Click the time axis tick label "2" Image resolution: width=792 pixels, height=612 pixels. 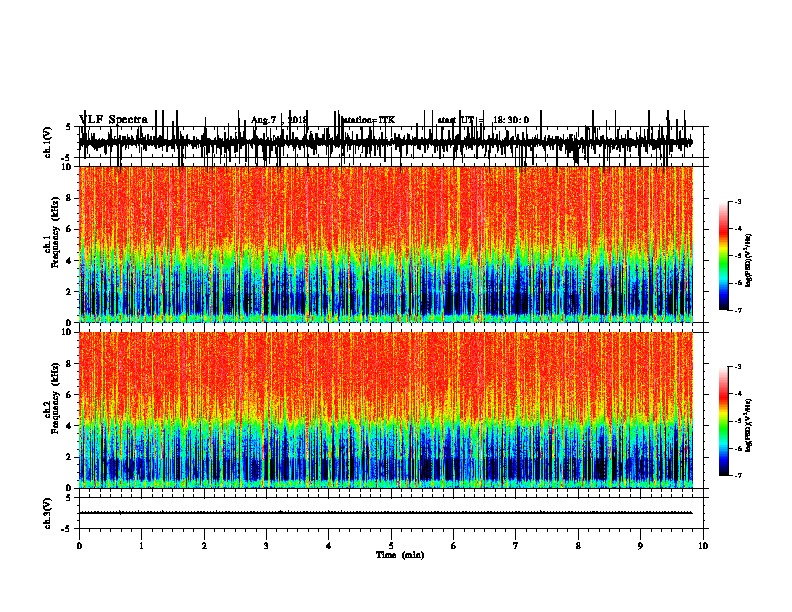click(204, 546)
